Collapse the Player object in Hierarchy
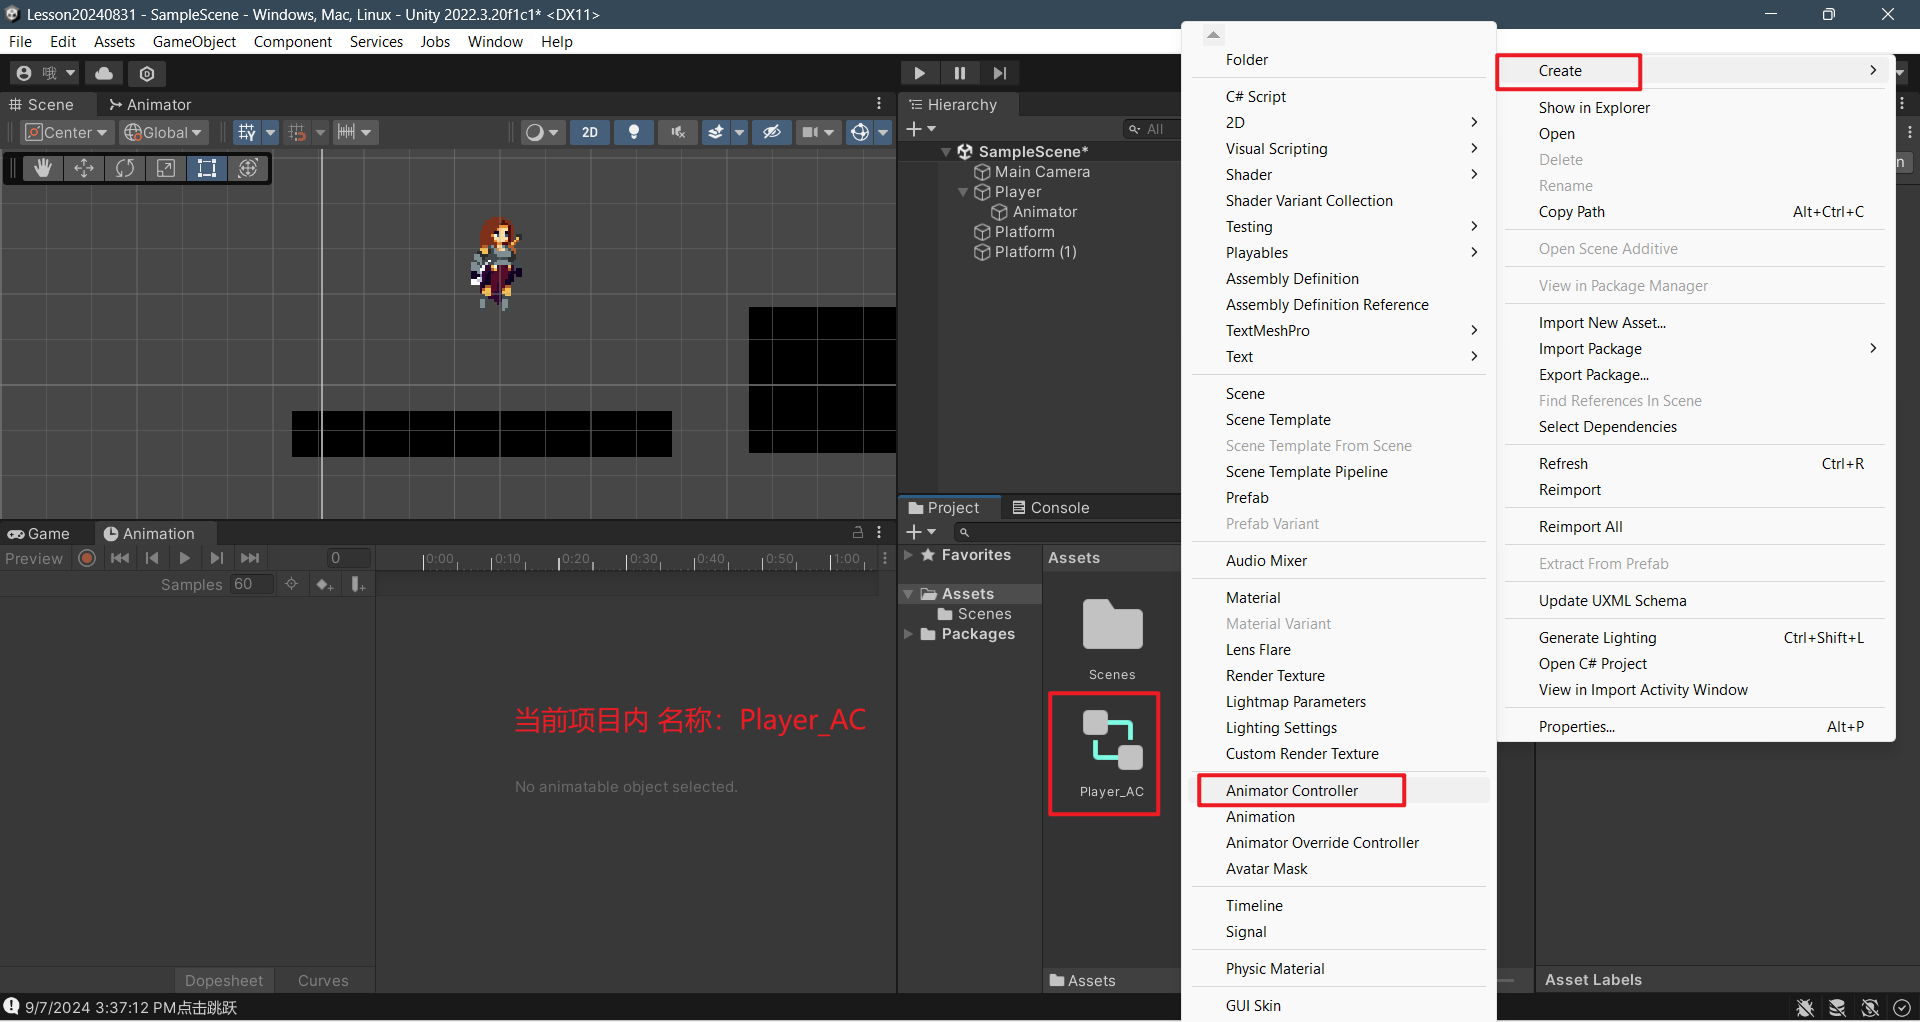This screenshot has height=1022, width=1920. 963,192
